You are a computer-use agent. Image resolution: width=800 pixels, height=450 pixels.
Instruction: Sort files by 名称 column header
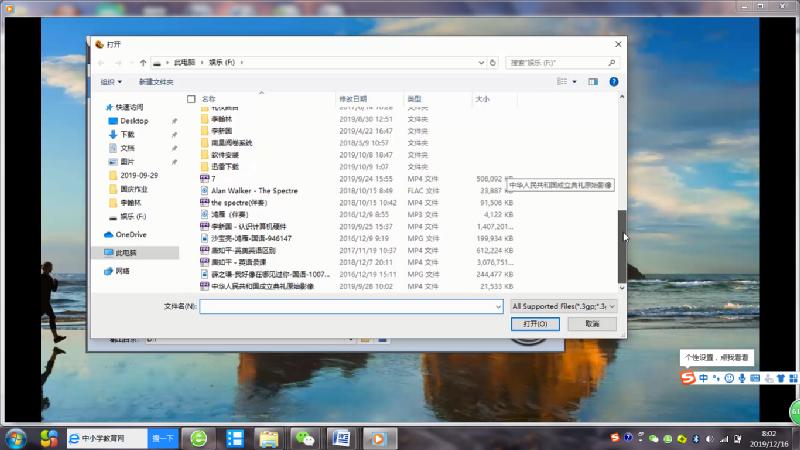pos(208,99)
